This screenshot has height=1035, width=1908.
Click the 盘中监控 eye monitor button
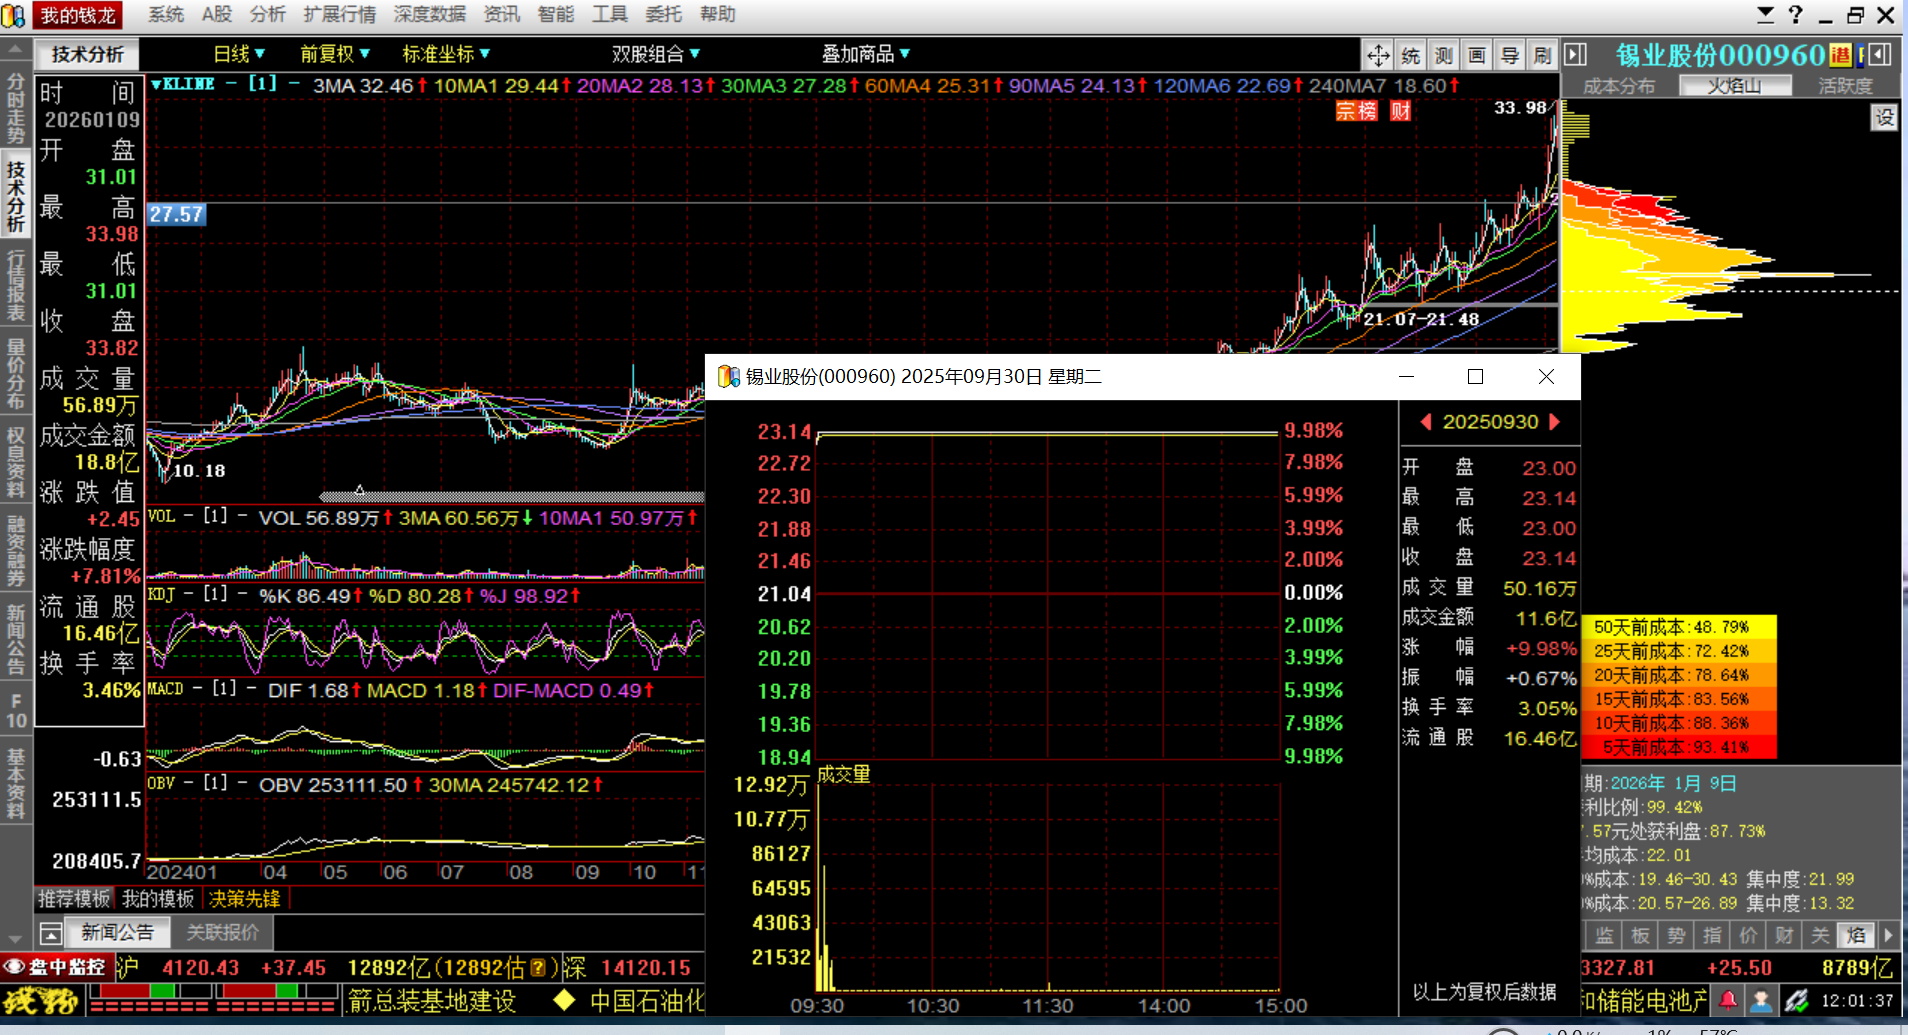pyautogui.click(x=56, y=967)
